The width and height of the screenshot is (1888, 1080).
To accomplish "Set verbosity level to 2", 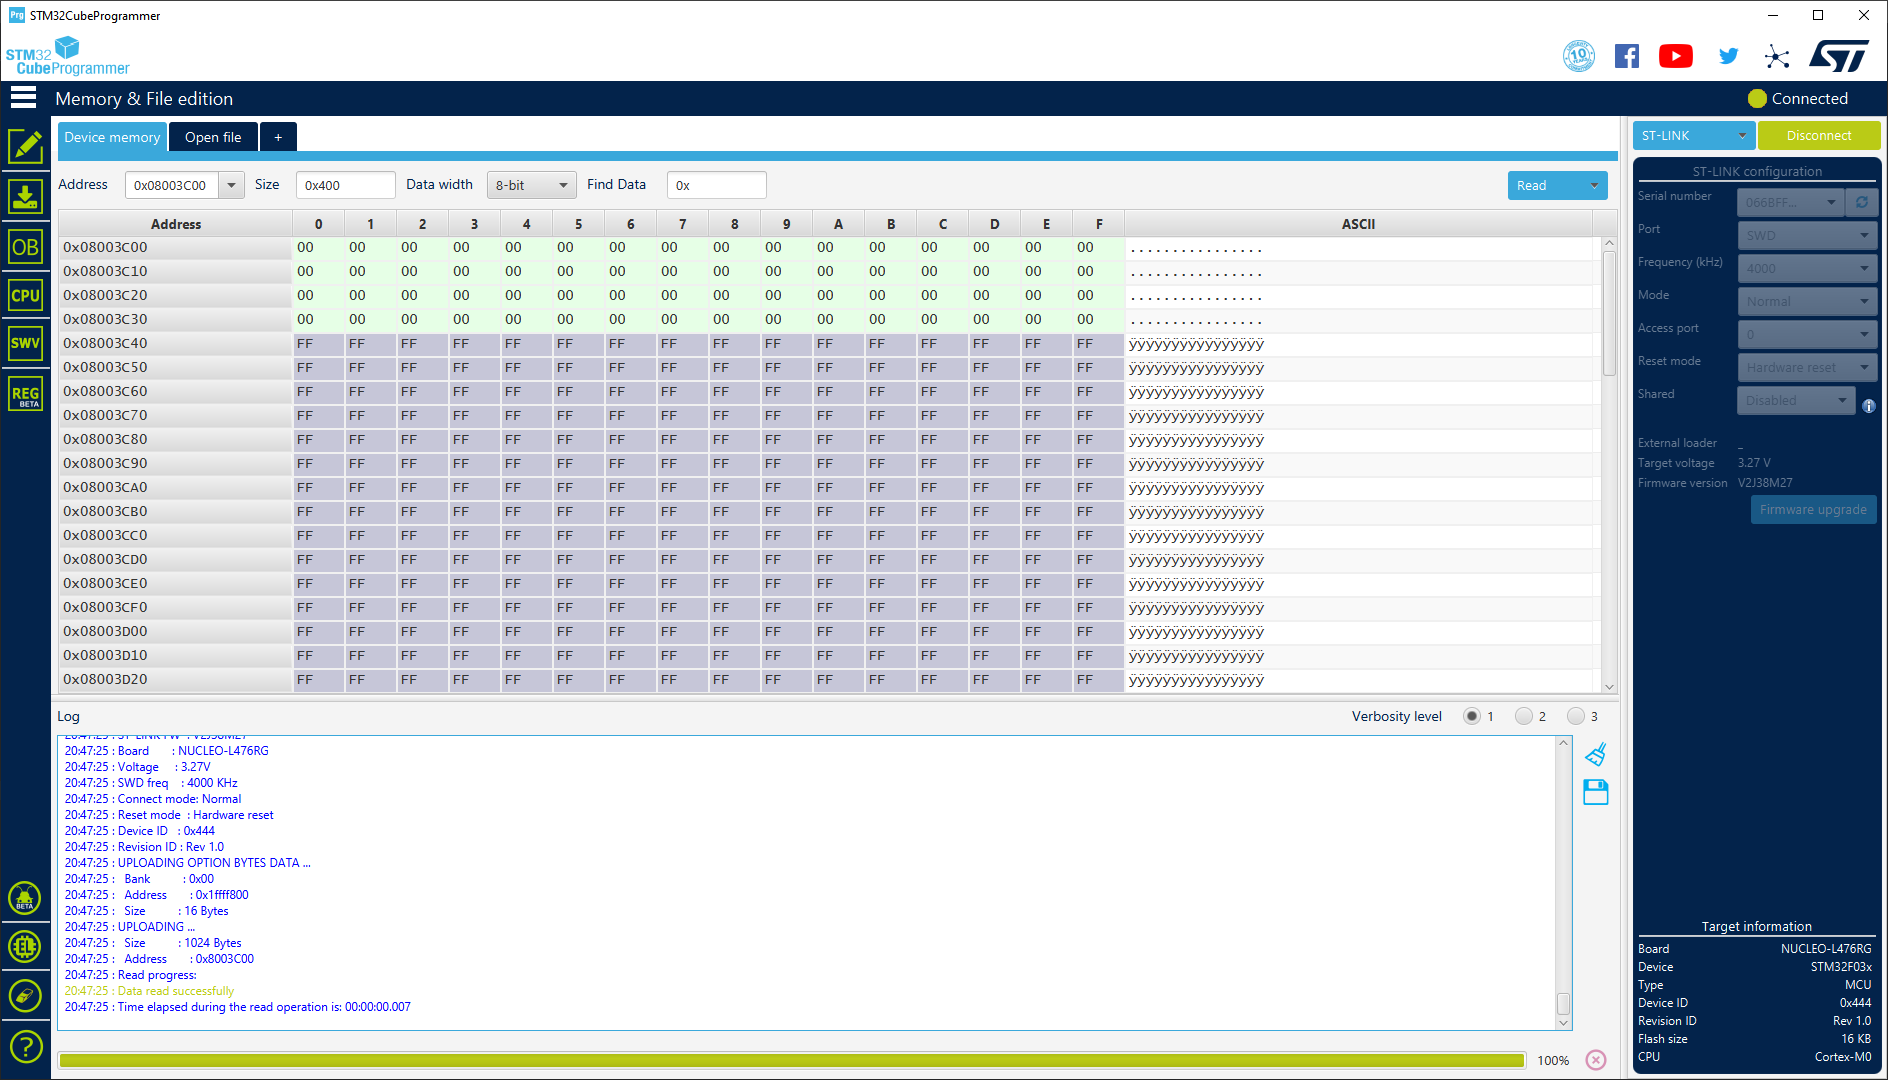I will coord(1524,716).
